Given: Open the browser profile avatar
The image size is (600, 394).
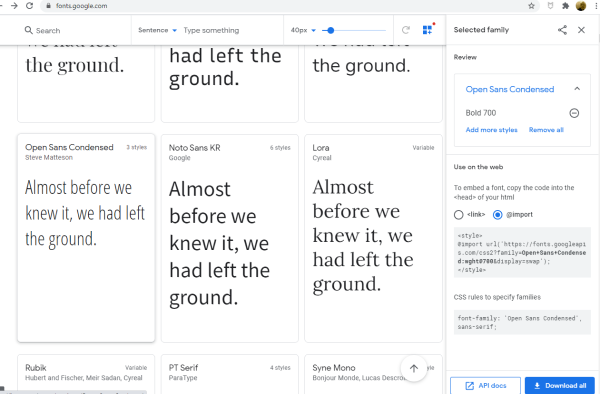Looking at the screenshot, I should (x=581, y=6).
